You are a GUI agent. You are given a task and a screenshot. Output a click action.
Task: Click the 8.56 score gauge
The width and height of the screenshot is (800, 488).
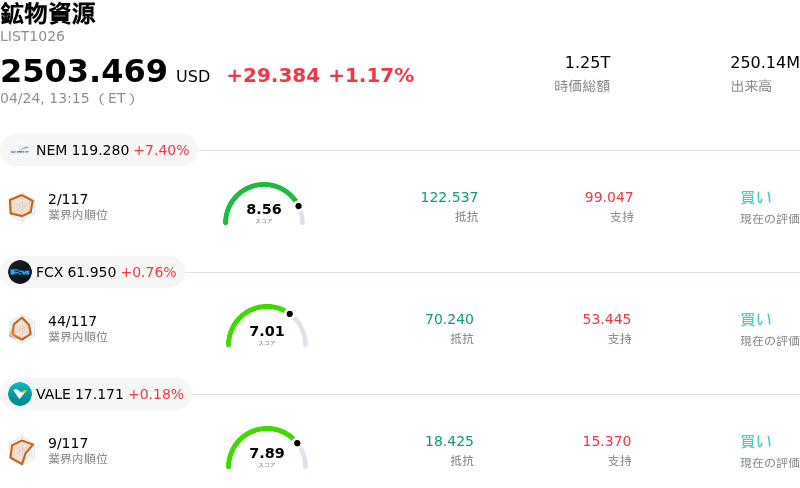click(264, 206)
